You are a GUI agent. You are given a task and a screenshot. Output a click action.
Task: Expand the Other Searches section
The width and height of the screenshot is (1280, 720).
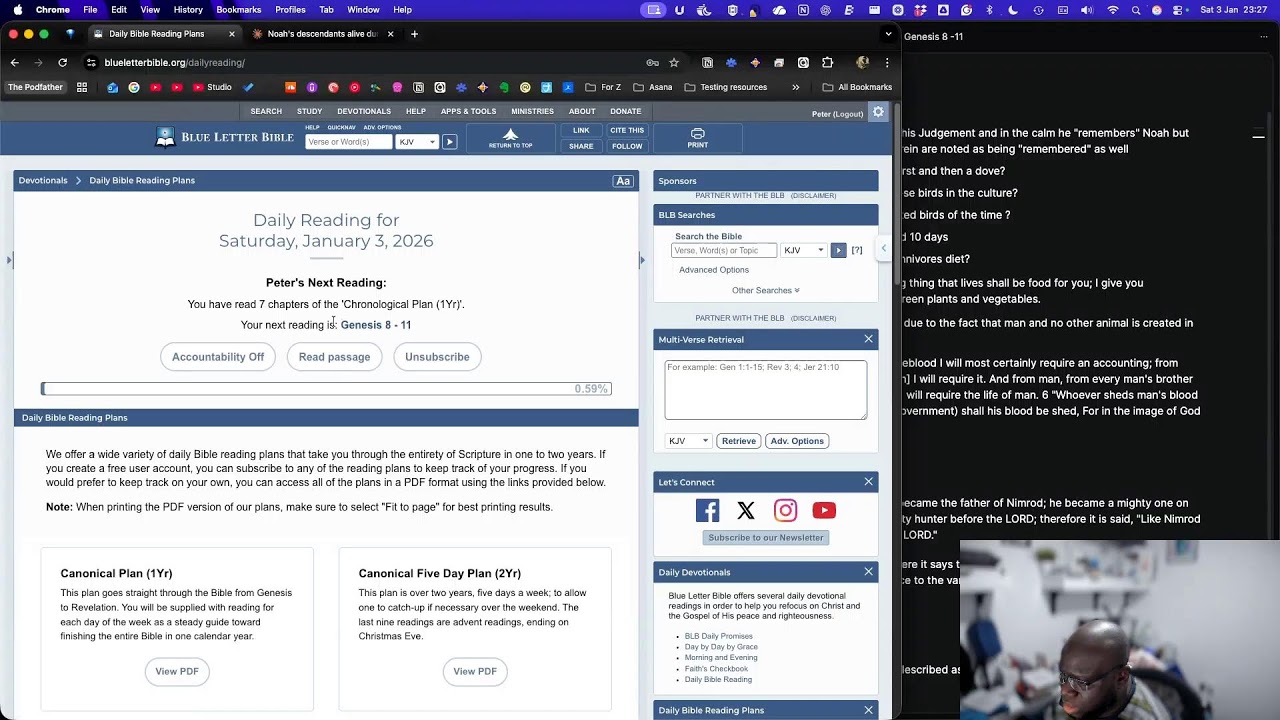point(765,291)
